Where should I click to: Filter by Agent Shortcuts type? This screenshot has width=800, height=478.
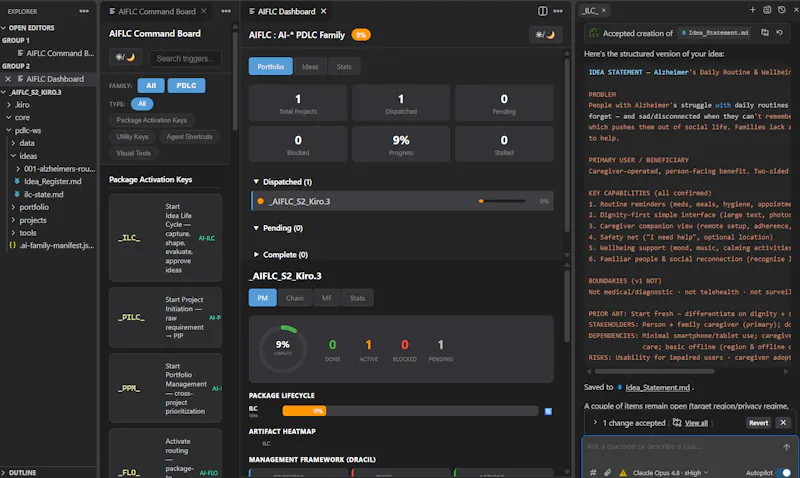[189, 136]
